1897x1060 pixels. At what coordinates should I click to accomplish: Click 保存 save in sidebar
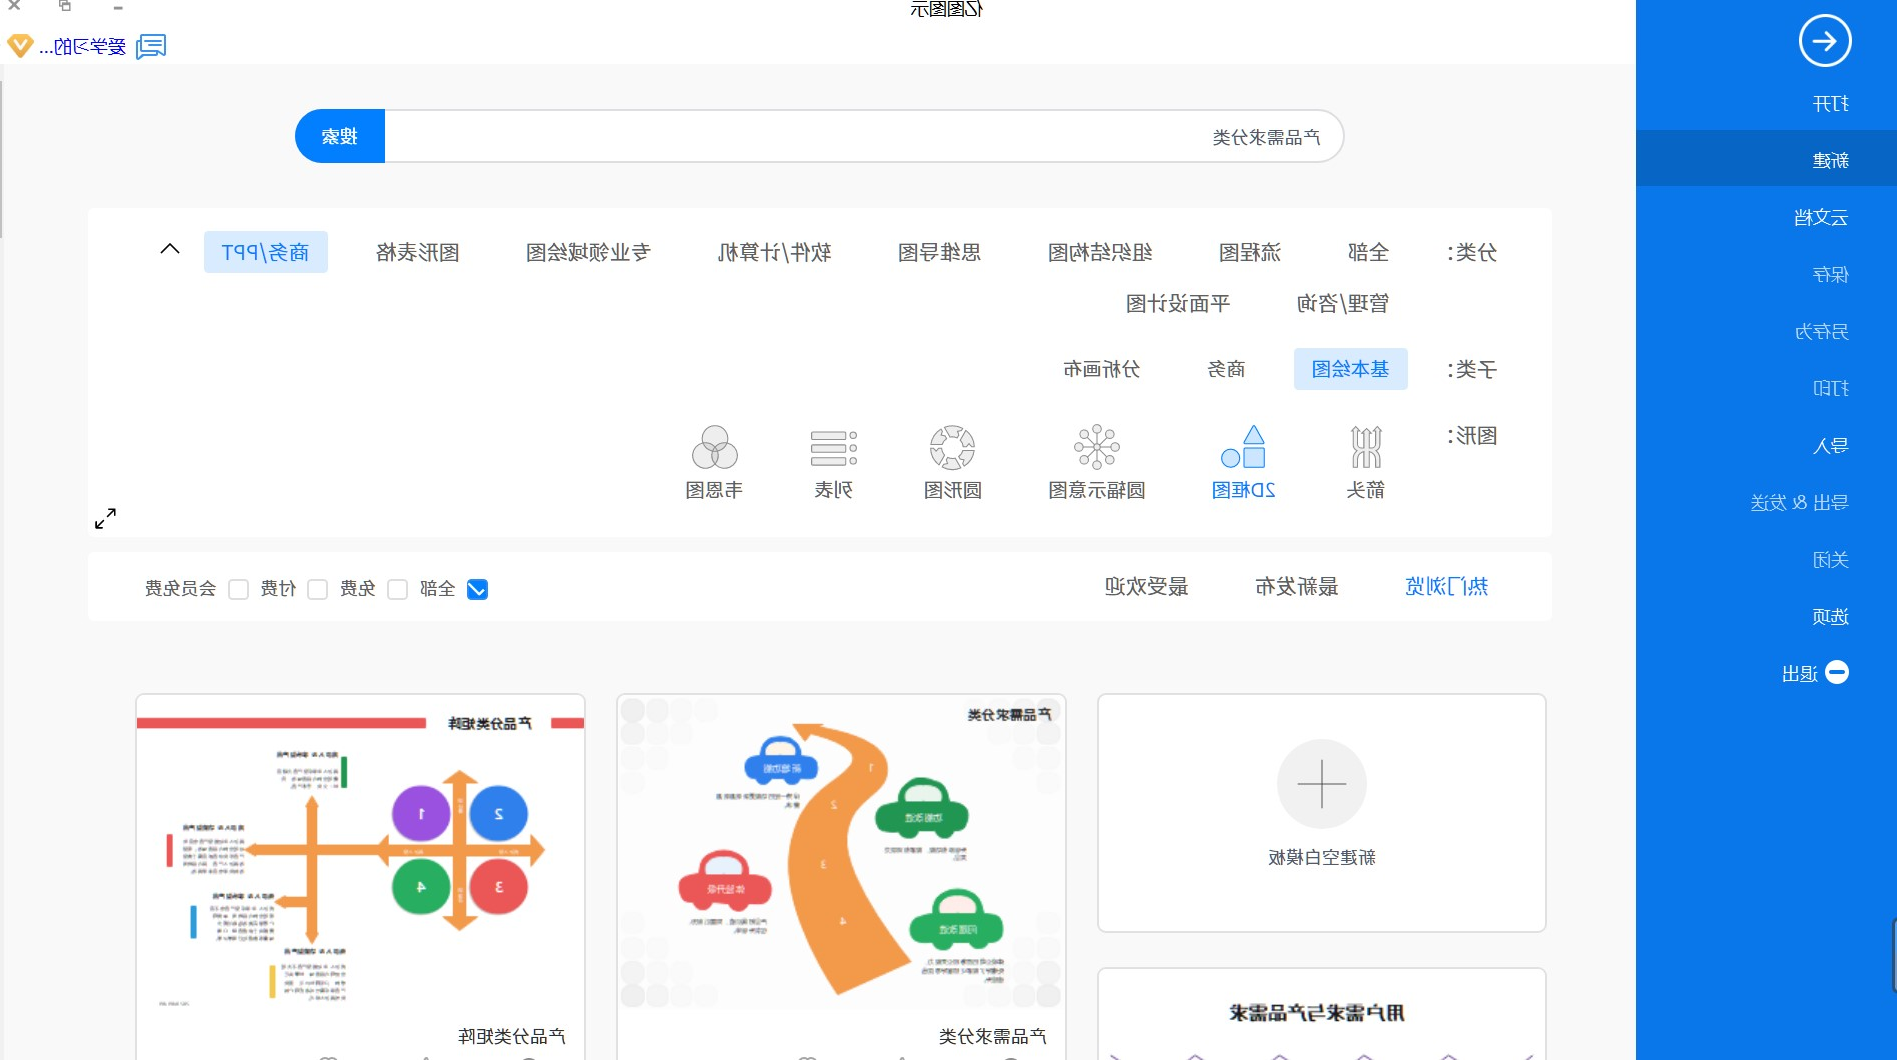pyautogui.click(x=1830, y=274)
